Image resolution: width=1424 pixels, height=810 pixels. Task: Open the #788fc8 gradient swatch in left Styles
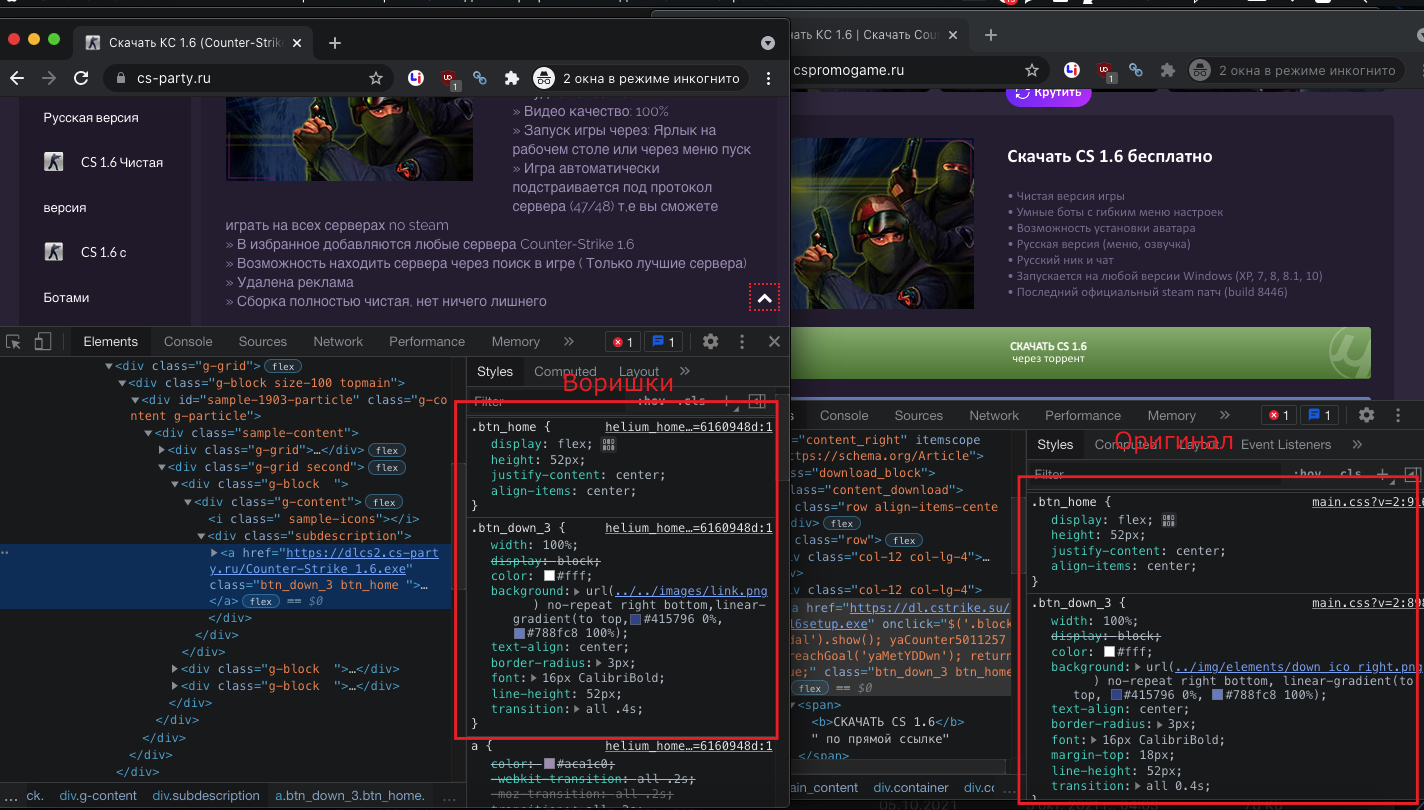(x=519, y=633)
